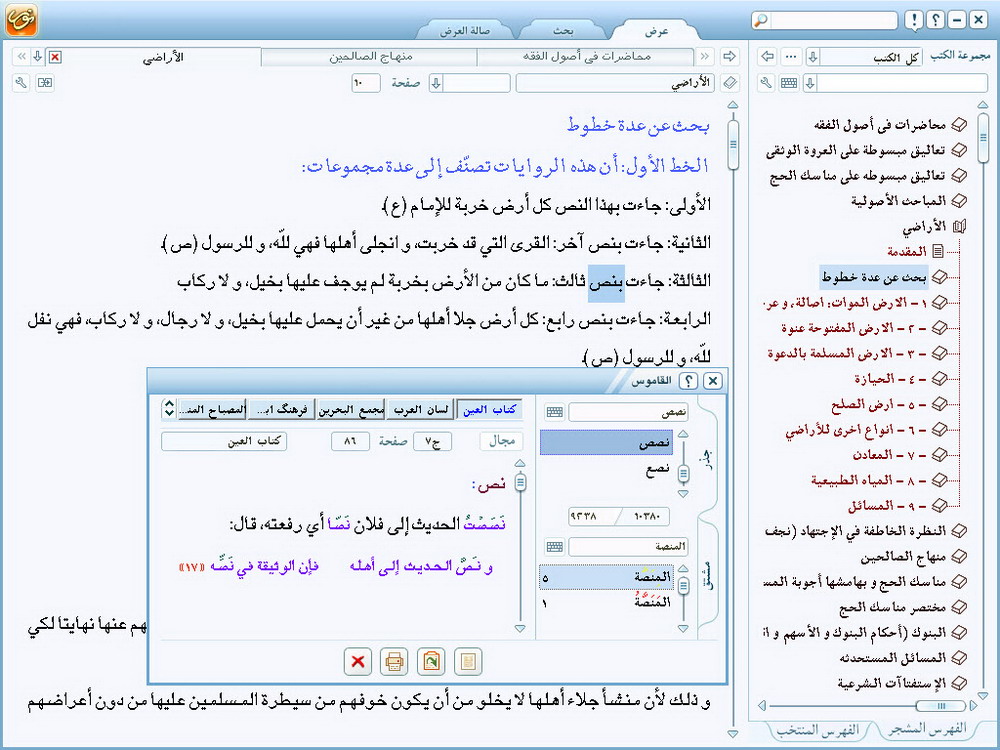1000x750 pixels.
Task: Click the export icon in document toolbar
Action: (45, 83)
